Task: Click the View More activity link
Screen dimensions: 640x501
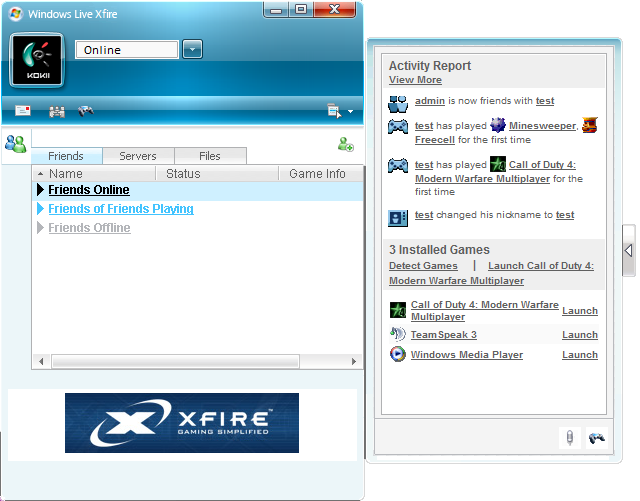Action: point(415,80)
